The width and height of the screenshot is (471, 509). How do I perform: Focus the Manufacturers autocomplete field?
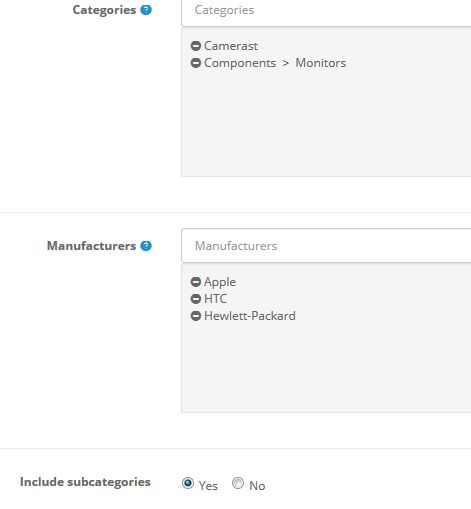coord(326,246)
